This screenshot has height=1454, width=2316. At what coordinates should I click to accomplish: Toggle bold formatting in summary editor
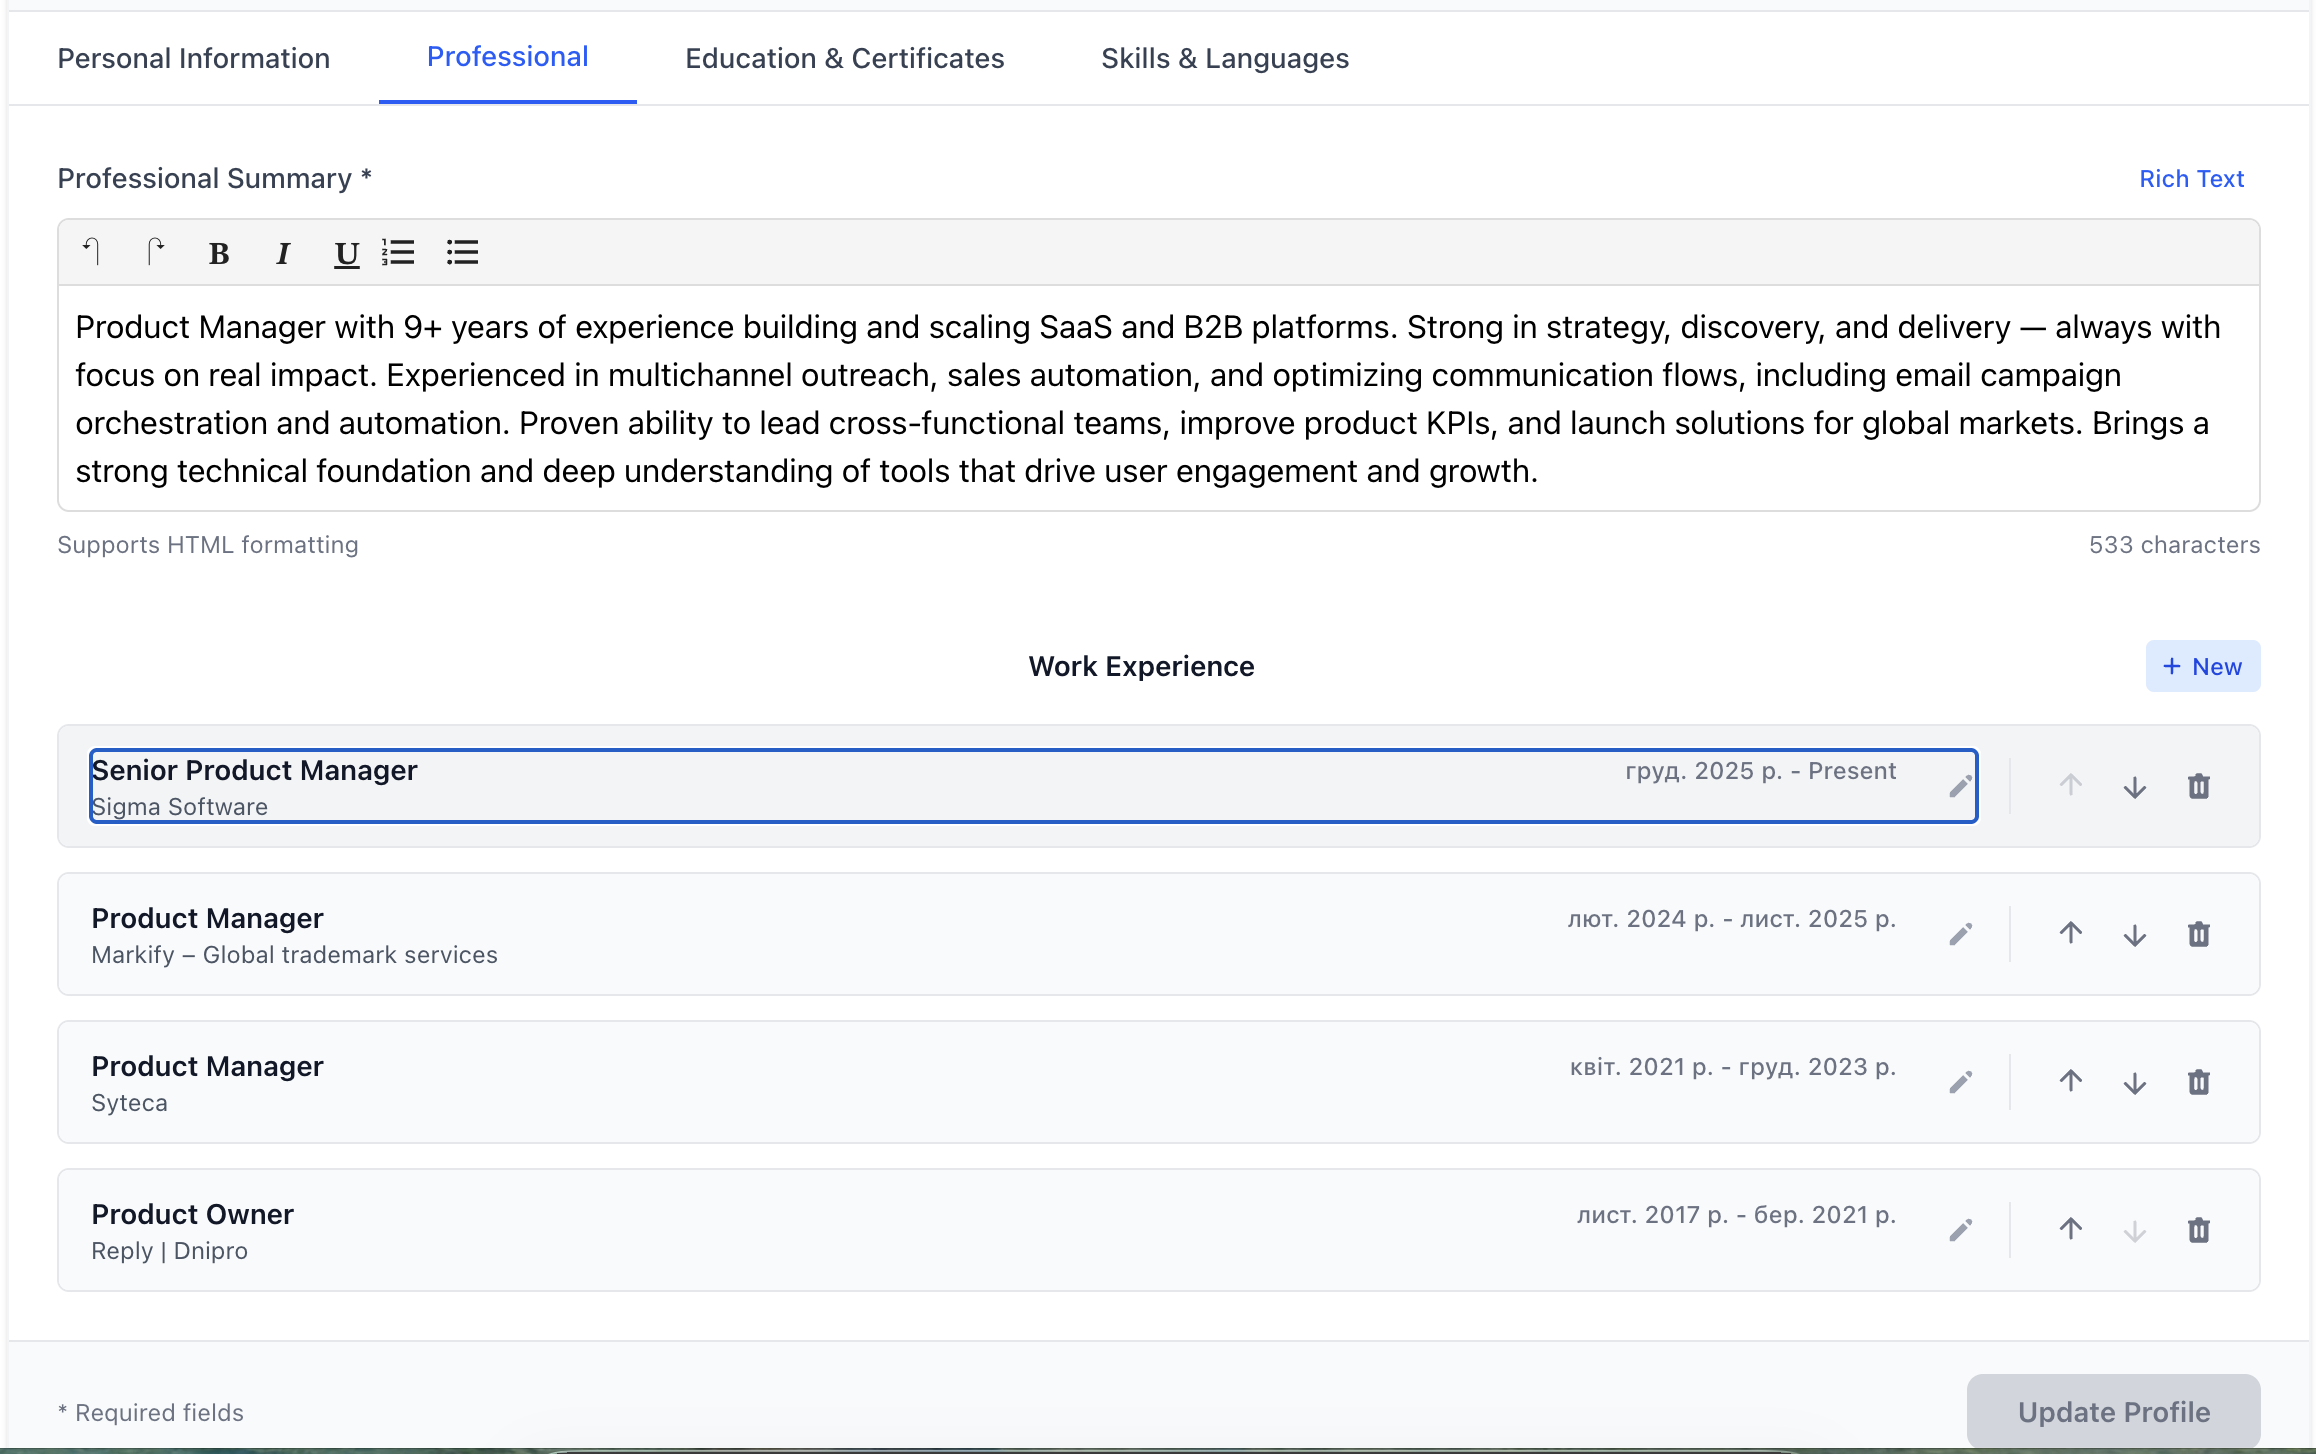219,254
